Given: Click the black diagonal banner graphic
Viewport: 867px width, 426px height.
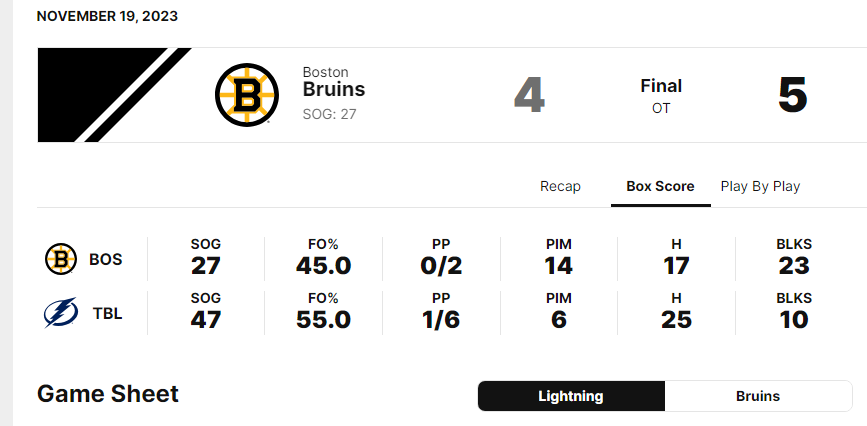Looking at the screenshot, I should tap(110, 95).
